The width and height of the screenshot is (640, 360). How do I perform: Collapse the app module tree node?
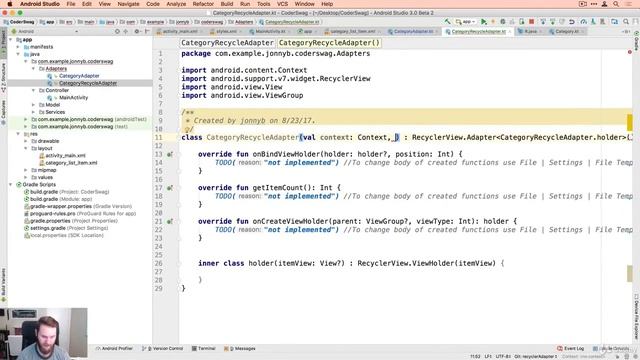11,40
